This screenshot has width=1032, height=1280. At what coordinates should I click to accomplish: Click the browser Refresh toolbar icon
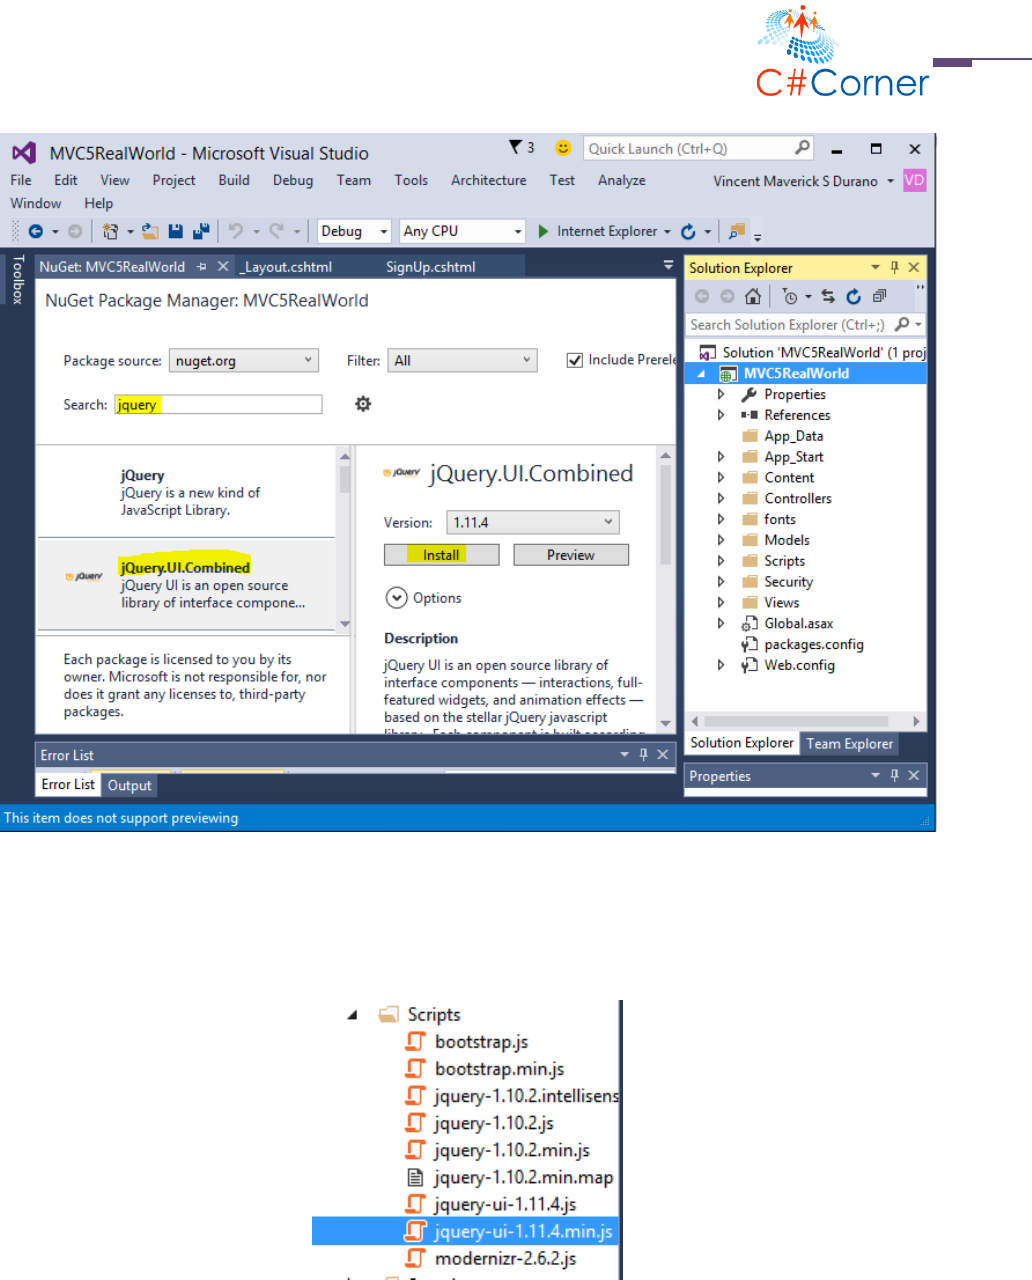[x=688, y=231]
